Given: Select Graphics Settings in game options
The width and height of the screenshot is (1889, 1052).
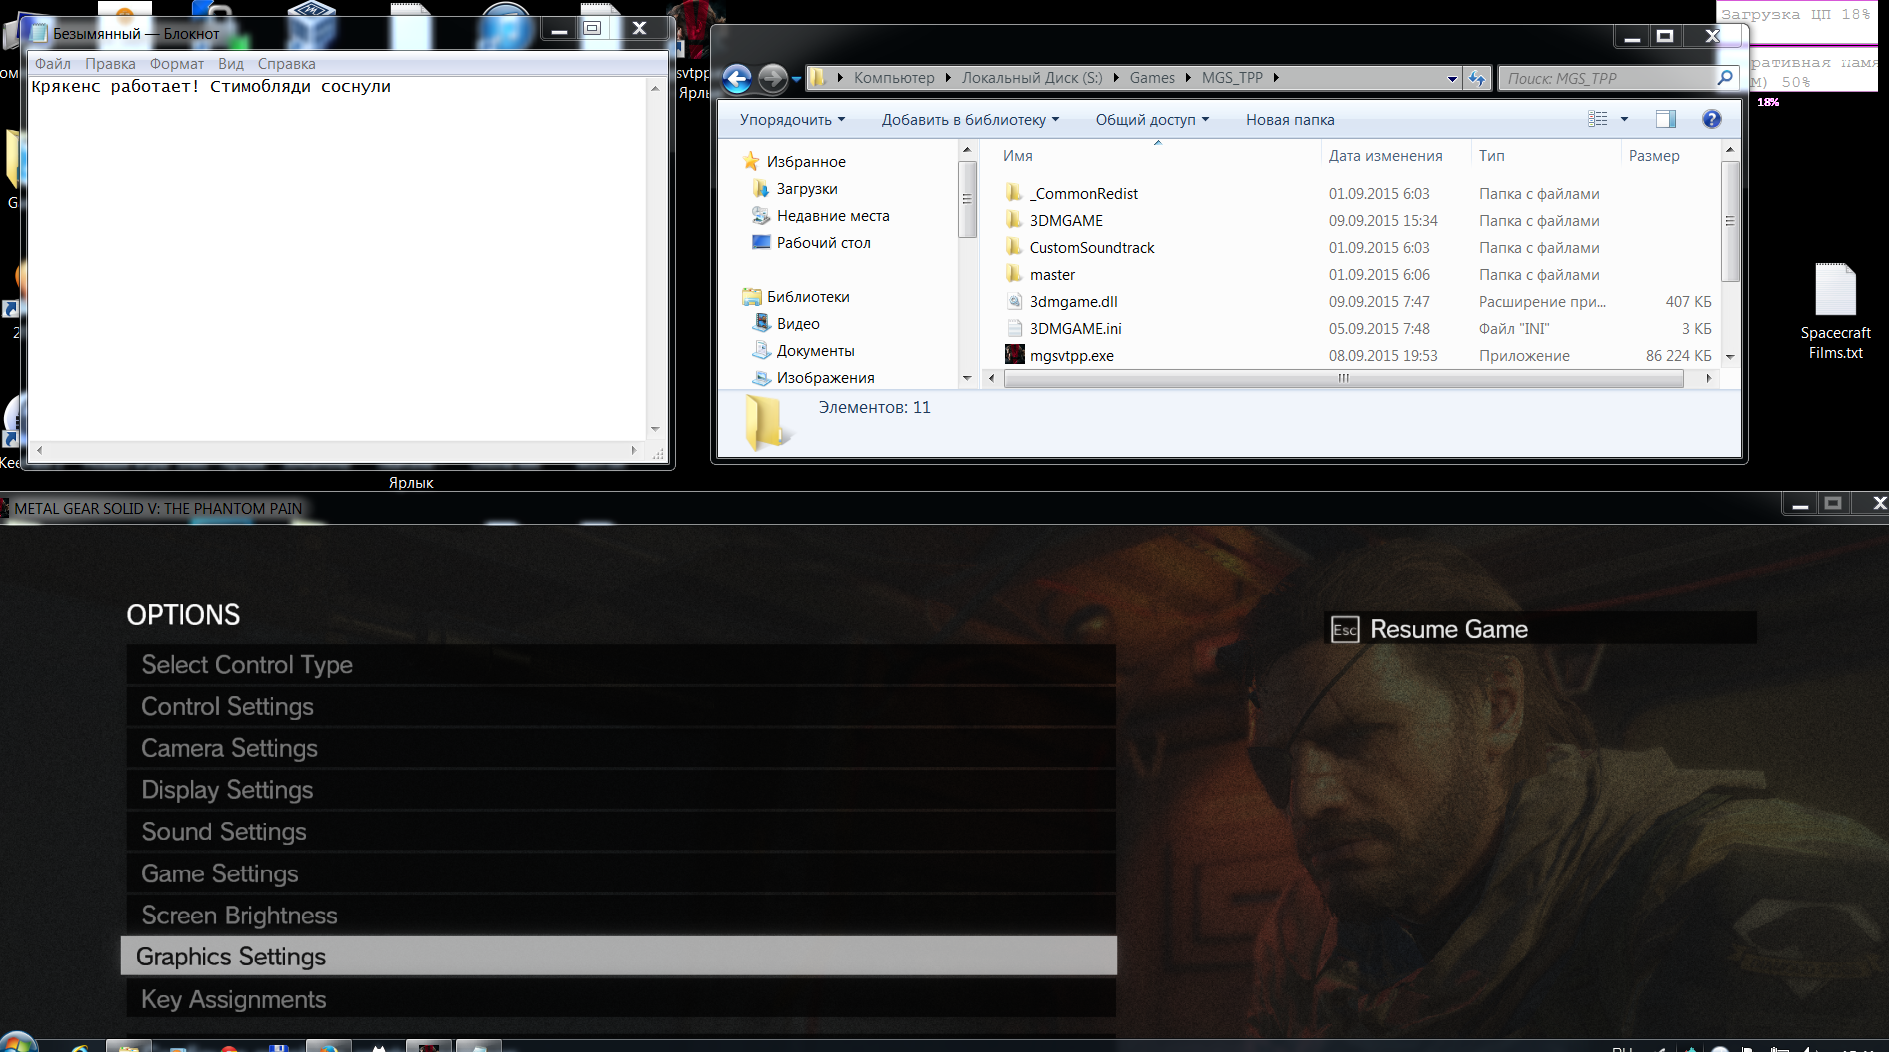Looking at the screenshot, I should pos(618,956).
